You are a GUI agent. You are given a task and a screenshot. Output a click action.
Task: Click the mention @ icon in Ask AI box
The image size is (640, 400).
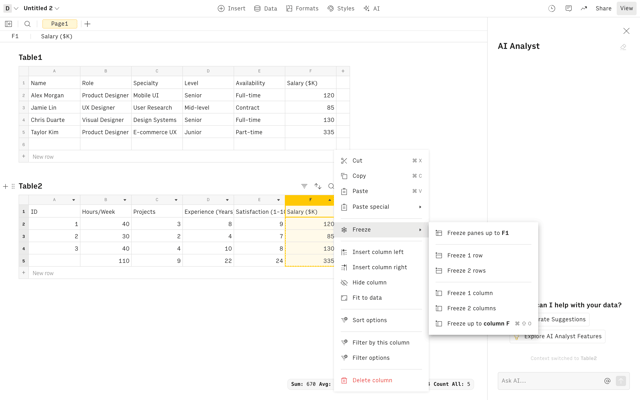[x=607, y=381]
